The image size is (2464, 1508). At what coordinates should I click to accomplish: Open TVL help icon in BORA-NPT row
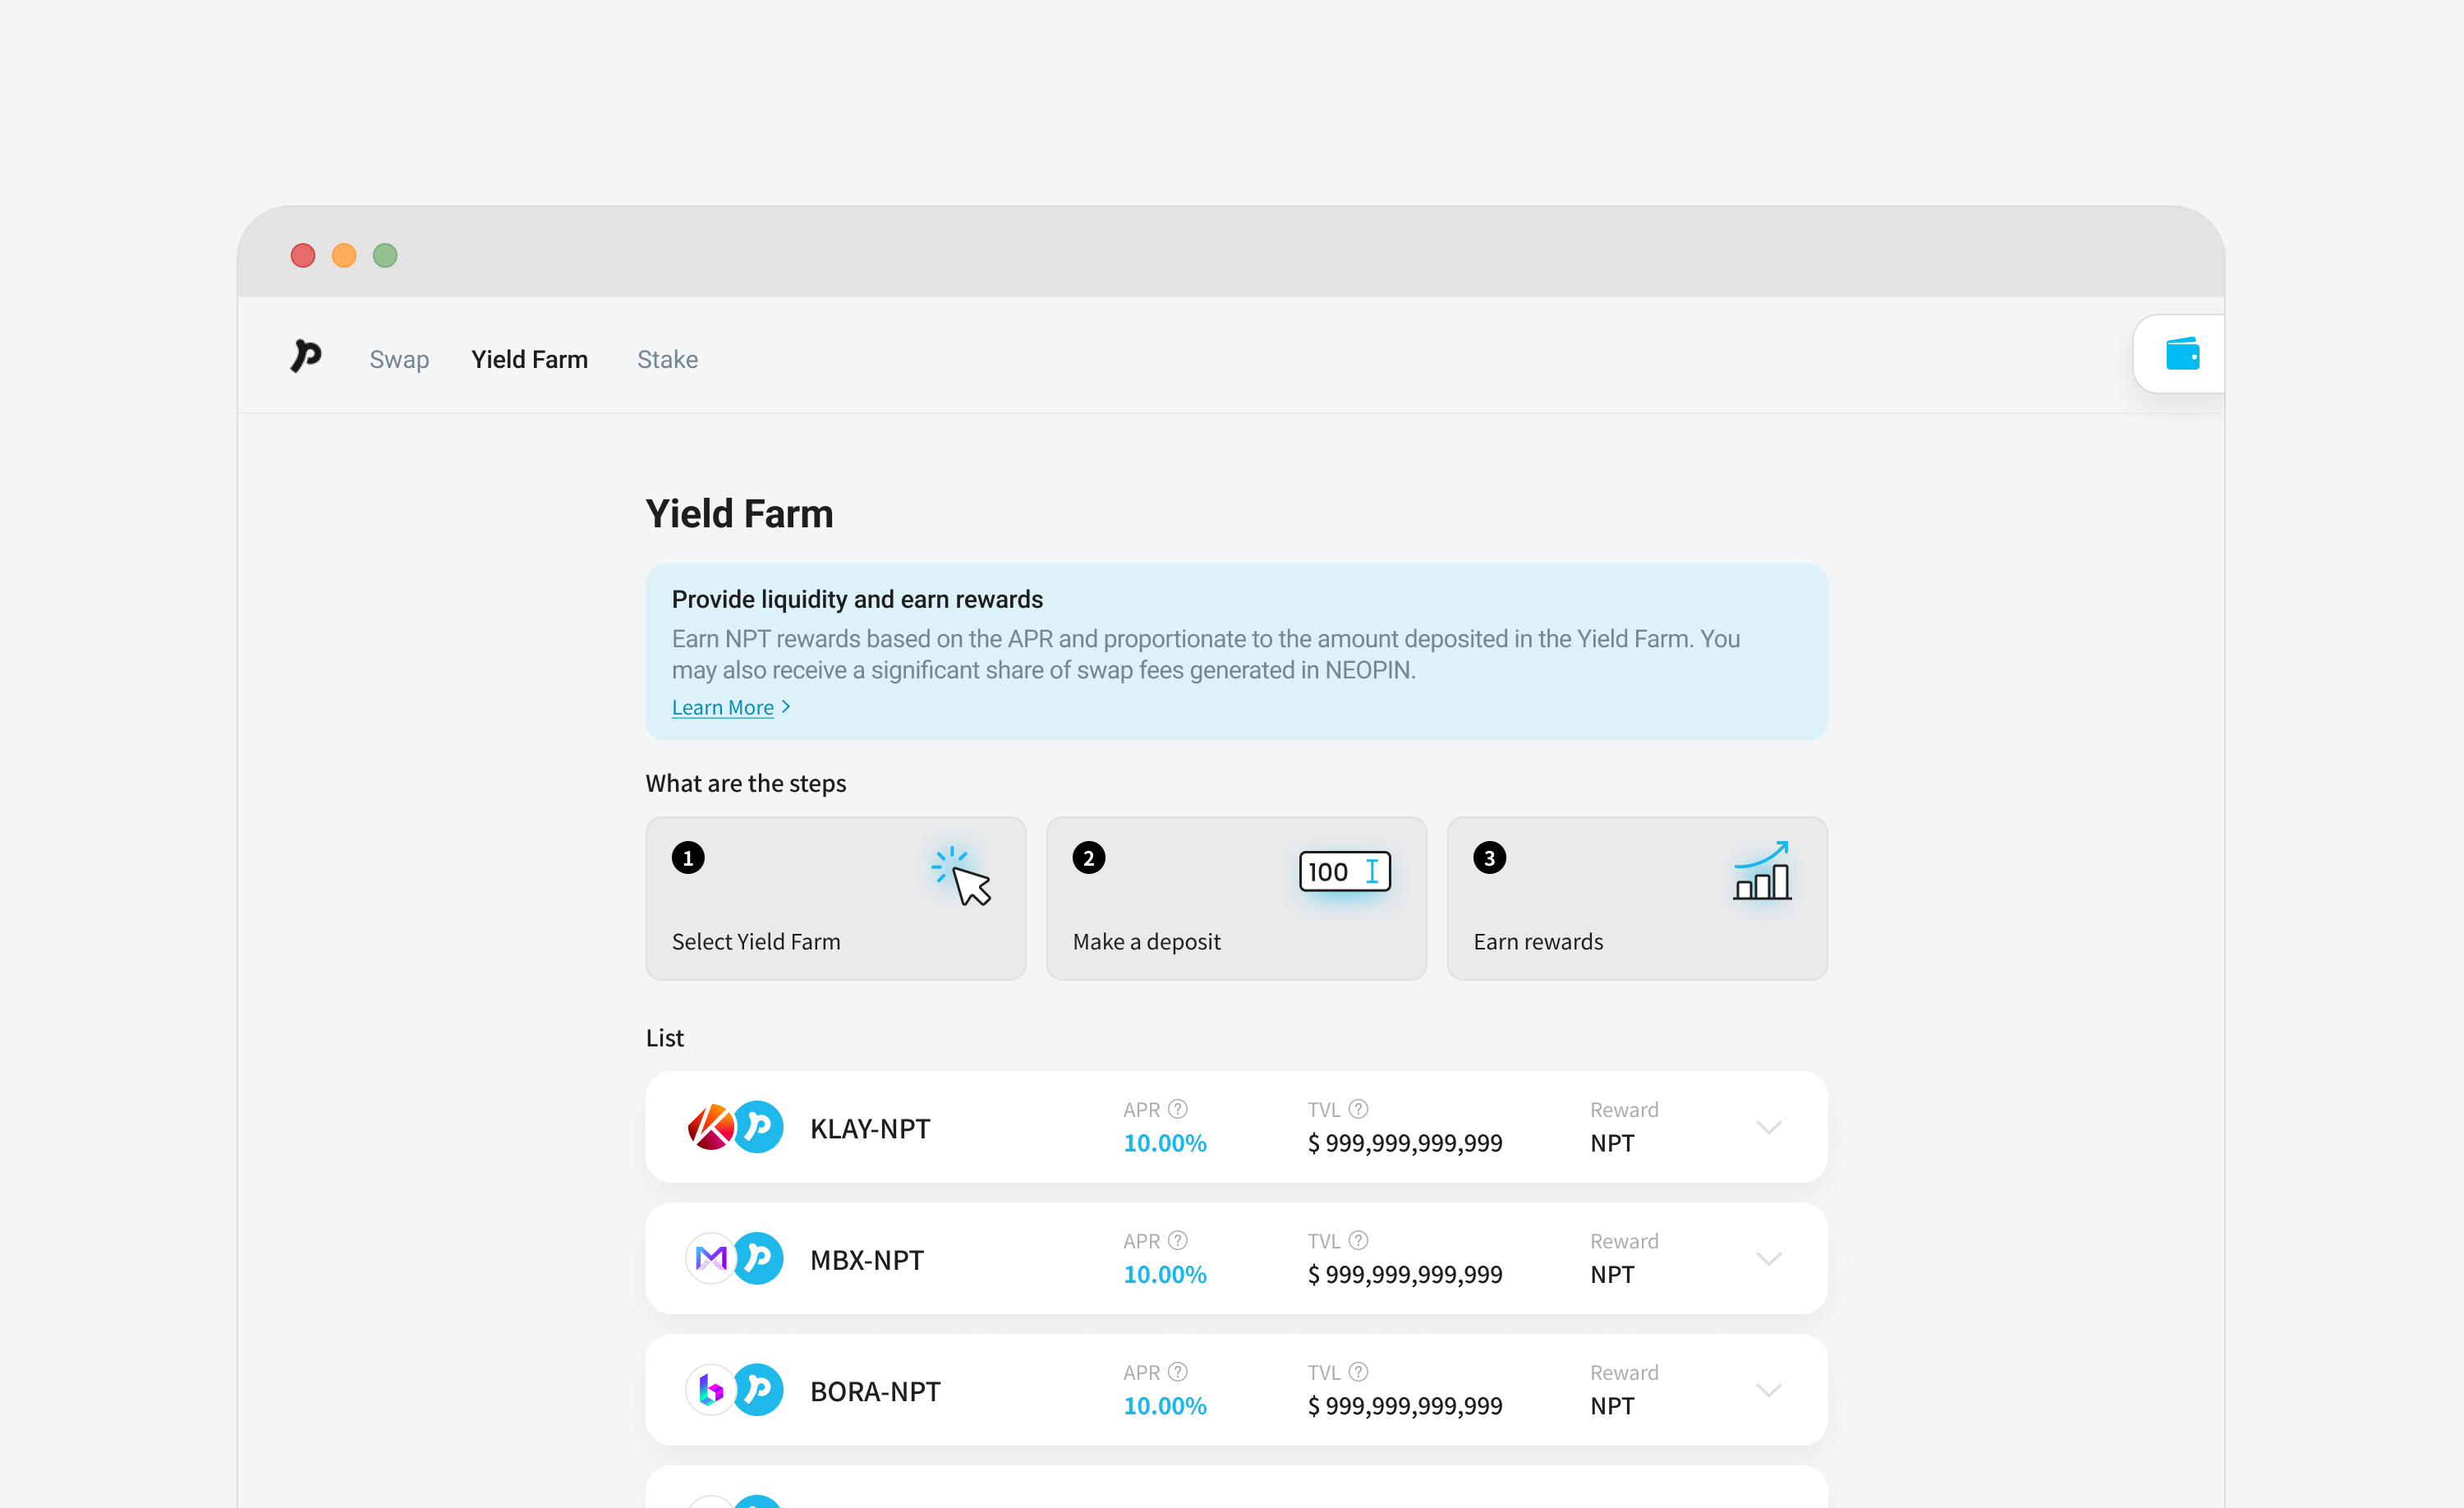tap(1358, 1372)
